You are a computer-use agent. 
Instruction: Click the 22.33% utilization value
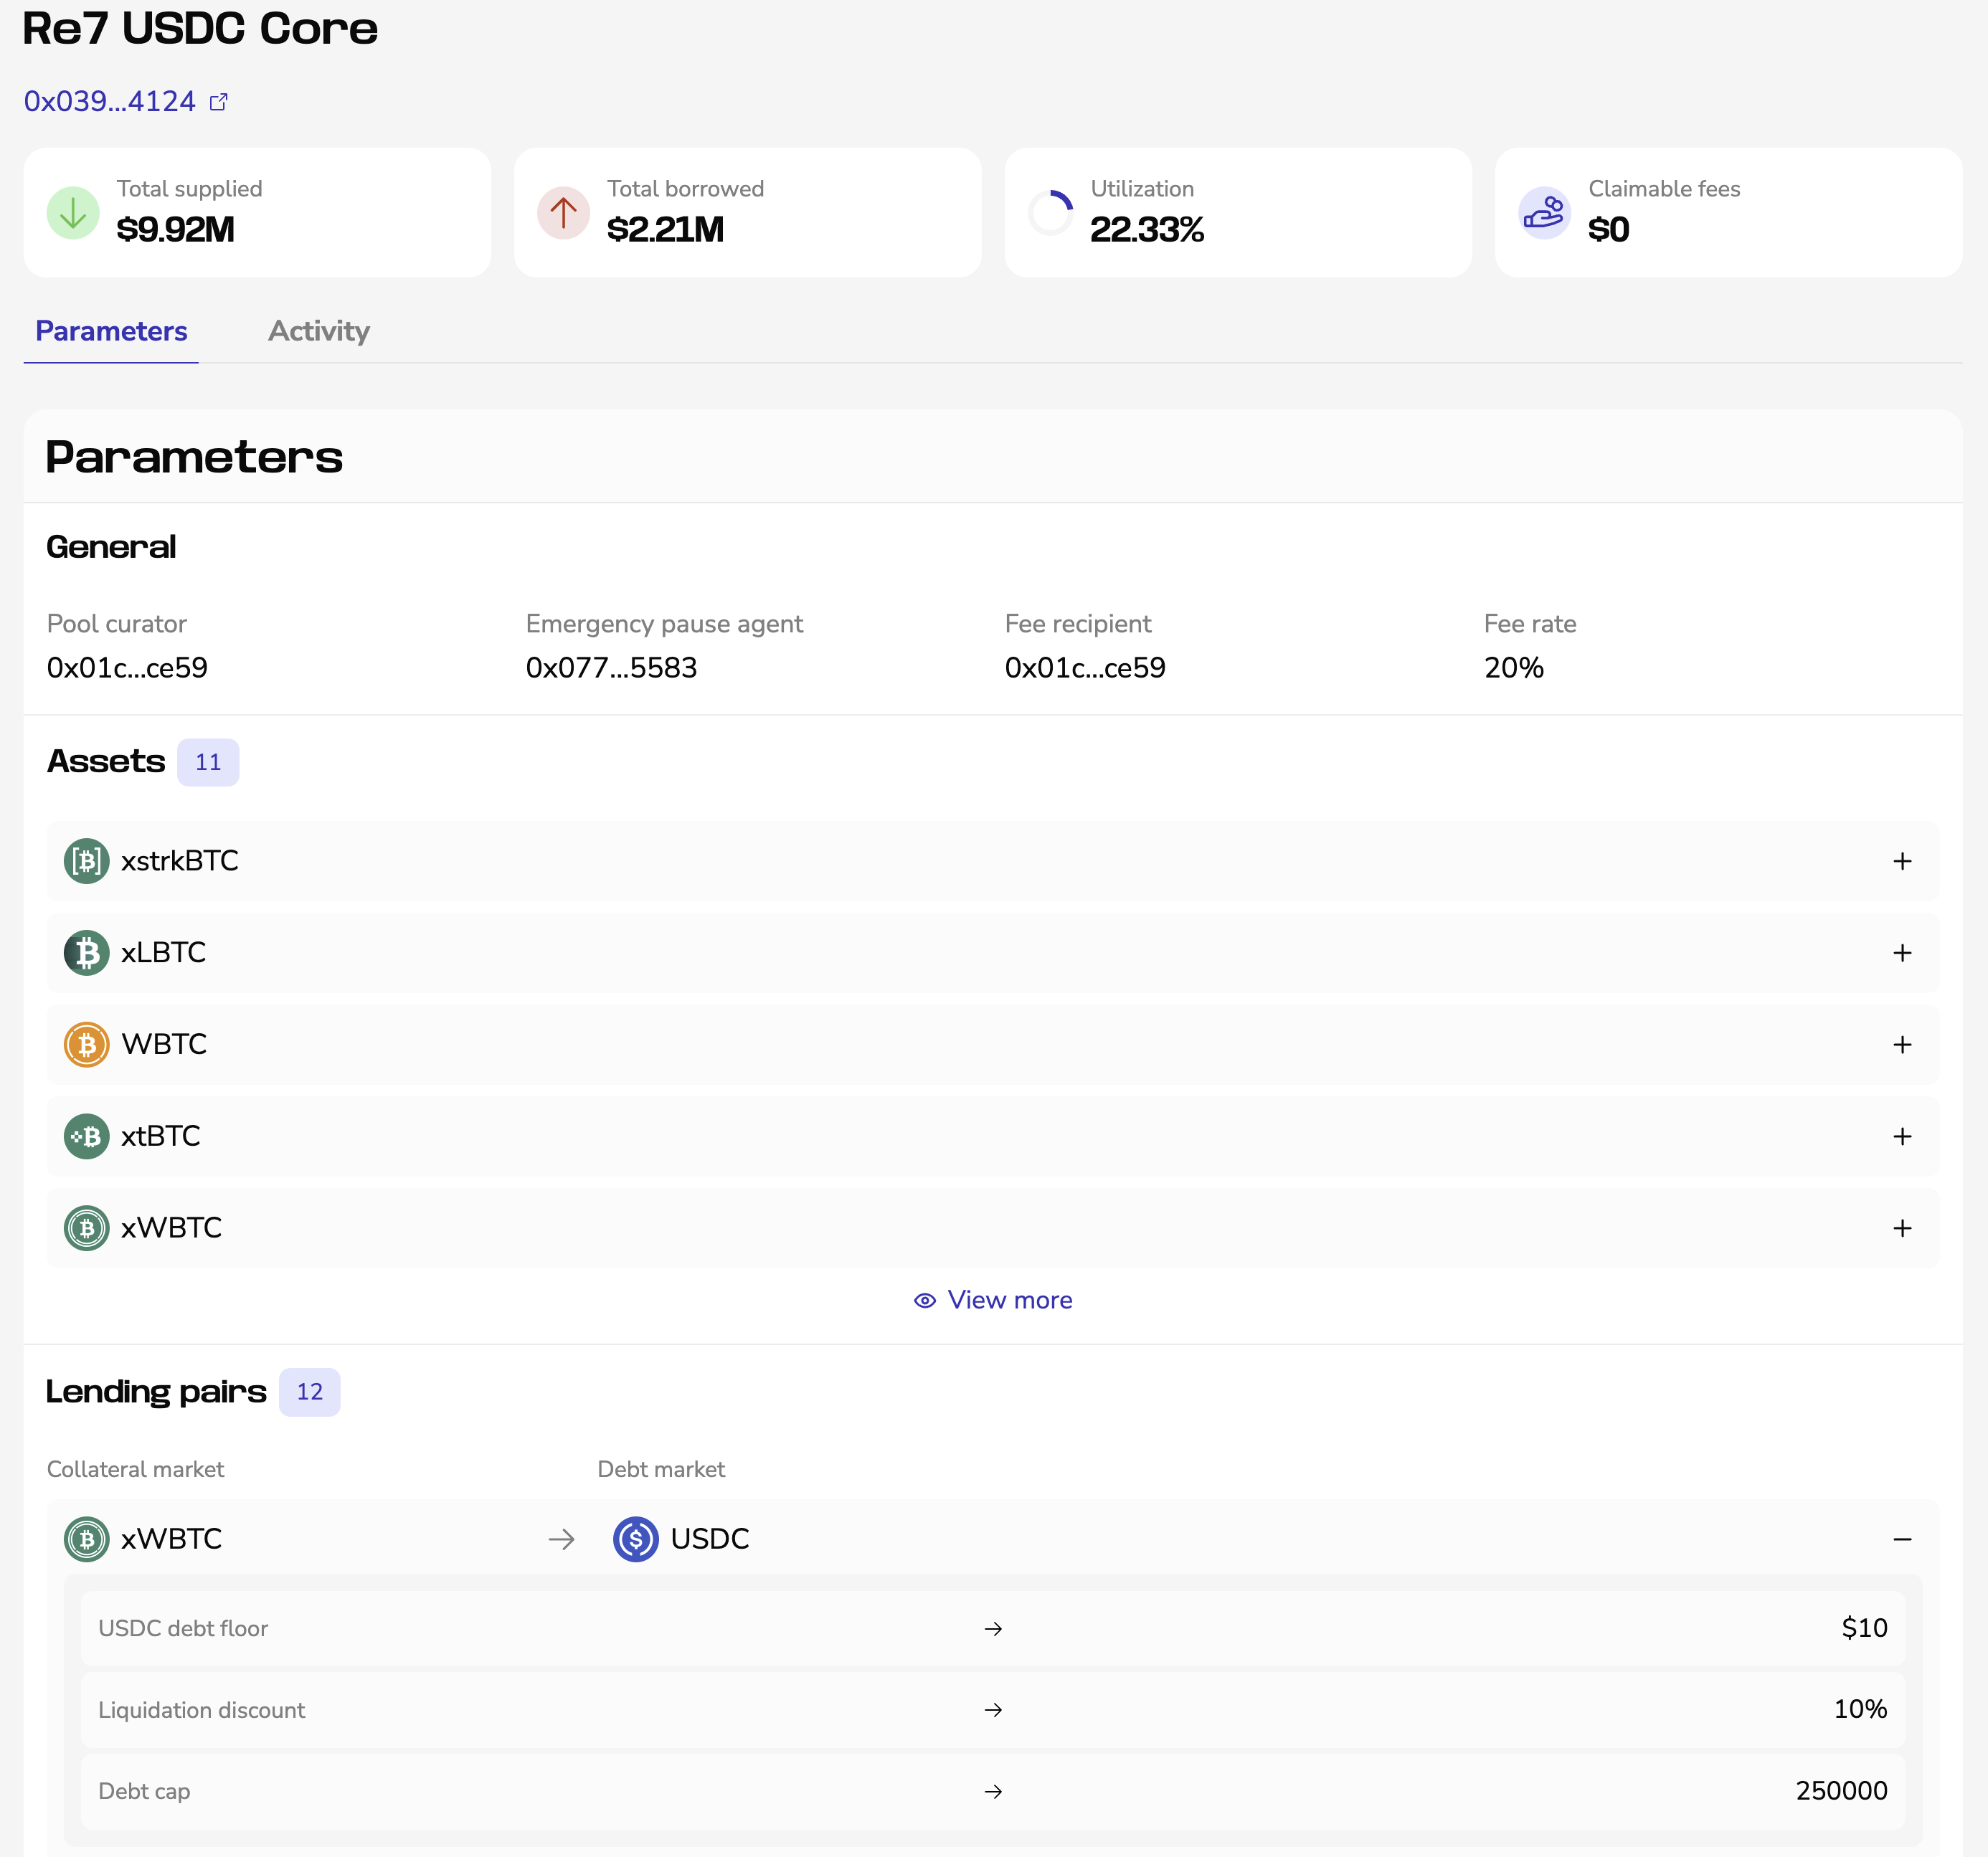(1147, 230)
